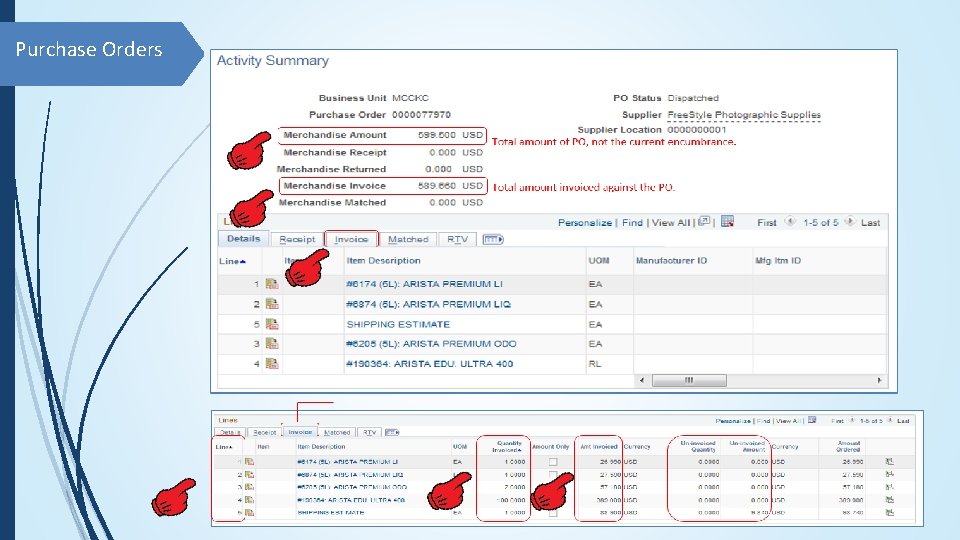Open line 5 details icon beside SHIPPING ESTIMATE

(272, 324)
